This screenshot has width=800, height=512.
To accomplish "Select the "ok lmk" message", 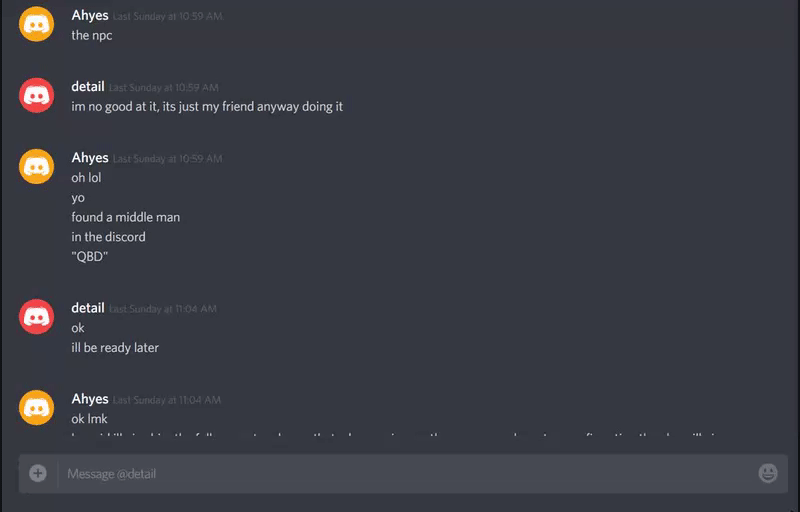I will click(89, 419).
